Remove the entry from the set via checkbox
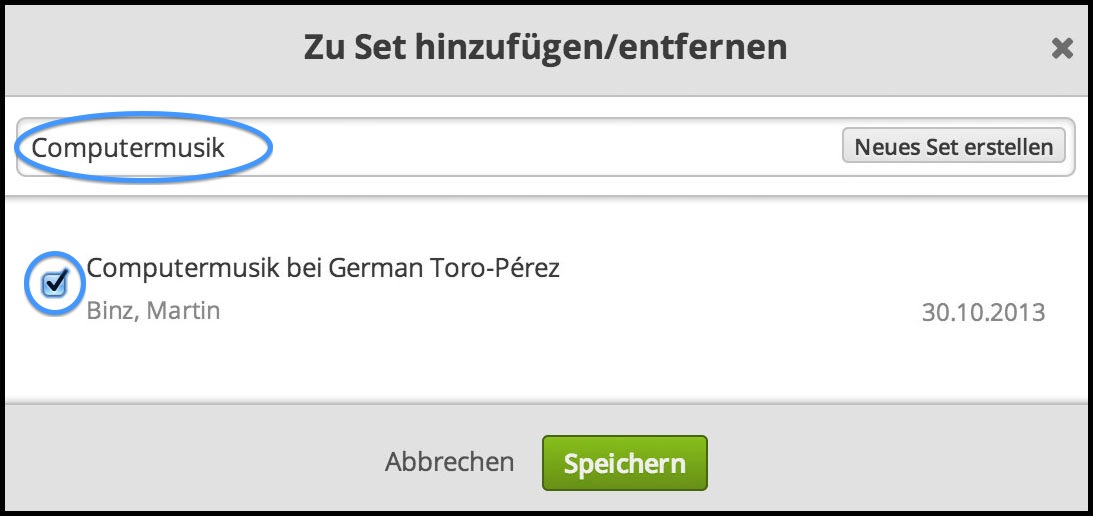The width and height of the screenshot is (1093, 516). click(55, 285)
